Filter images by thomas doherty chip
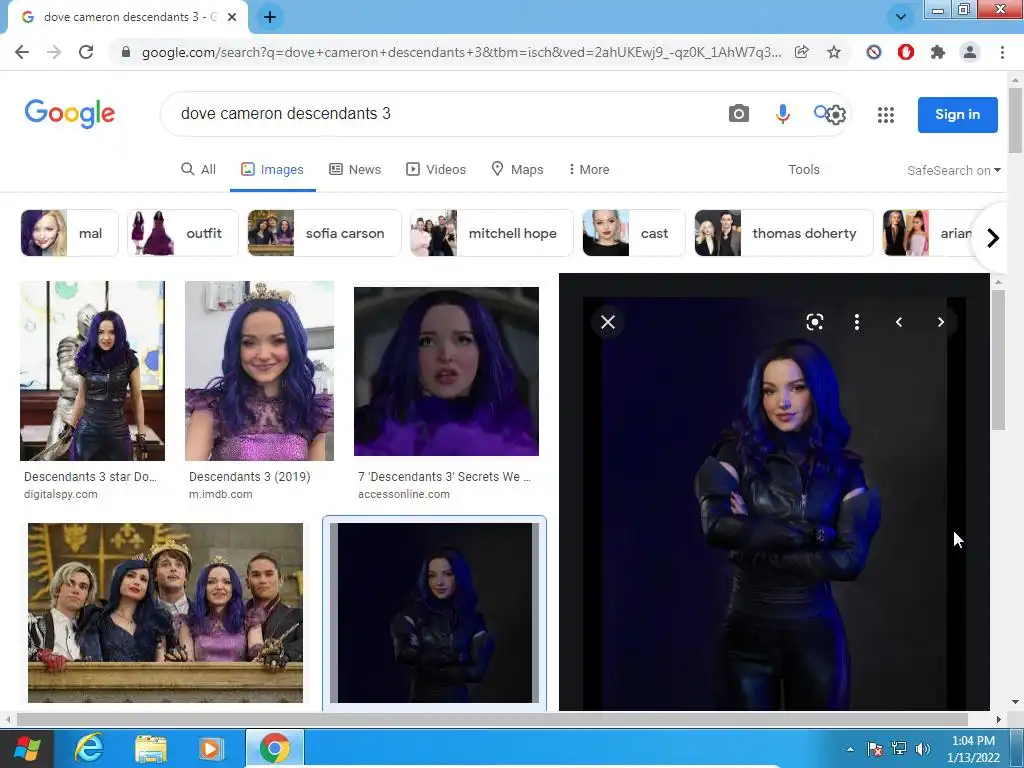The height and width of the screenshot is (768, 1024). 784,233
